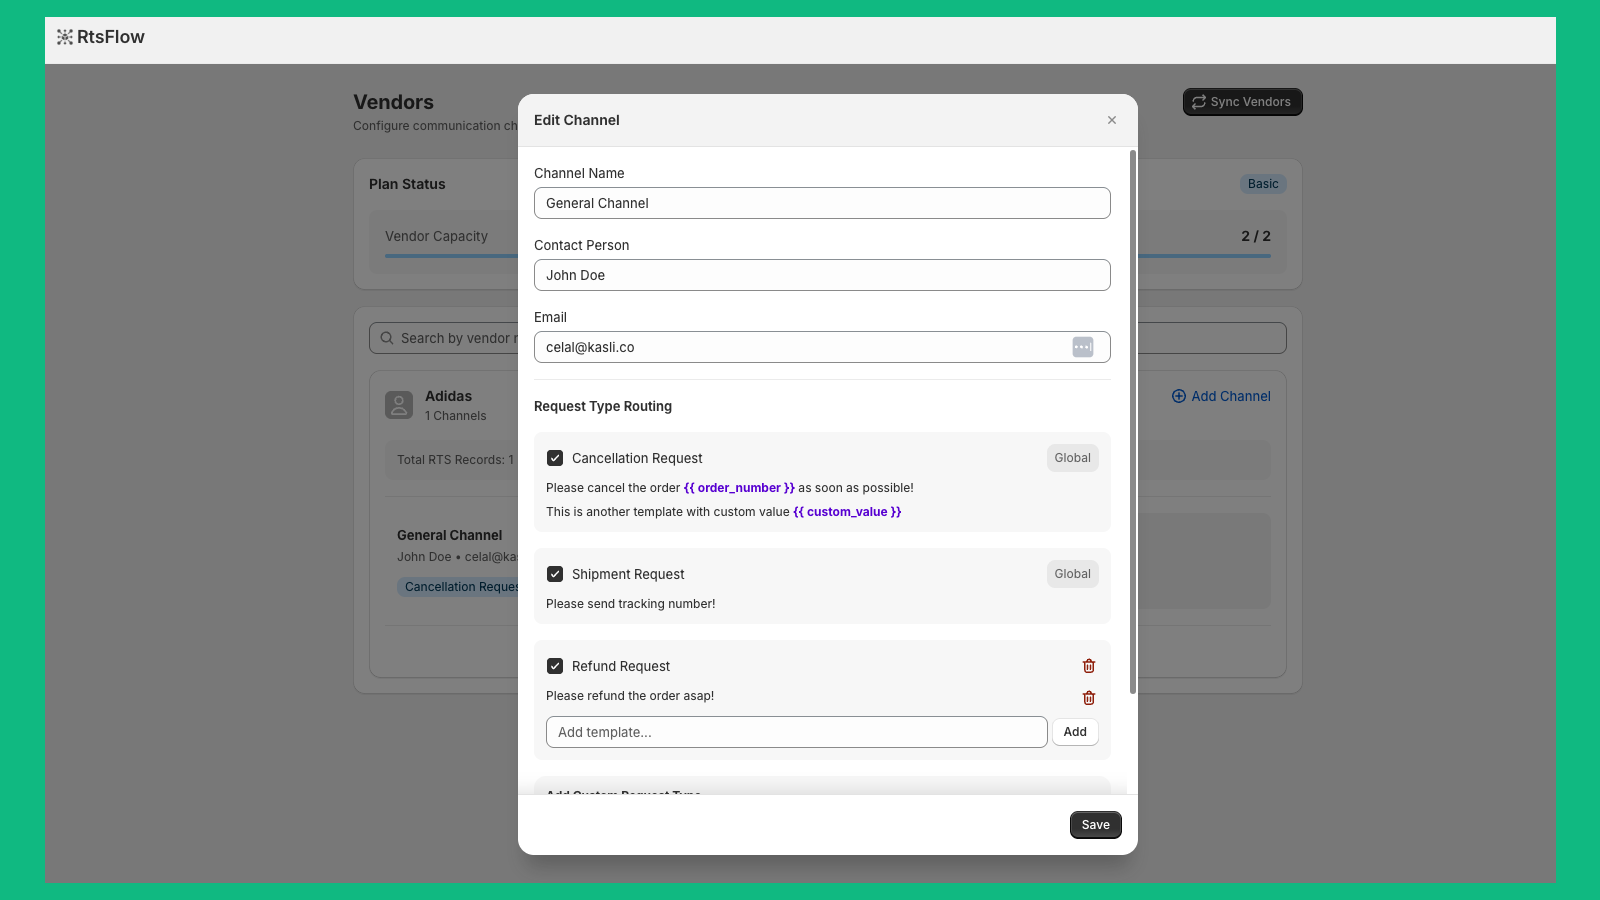
Task: Click the password manager icon in Email field
Action: 1083,347
